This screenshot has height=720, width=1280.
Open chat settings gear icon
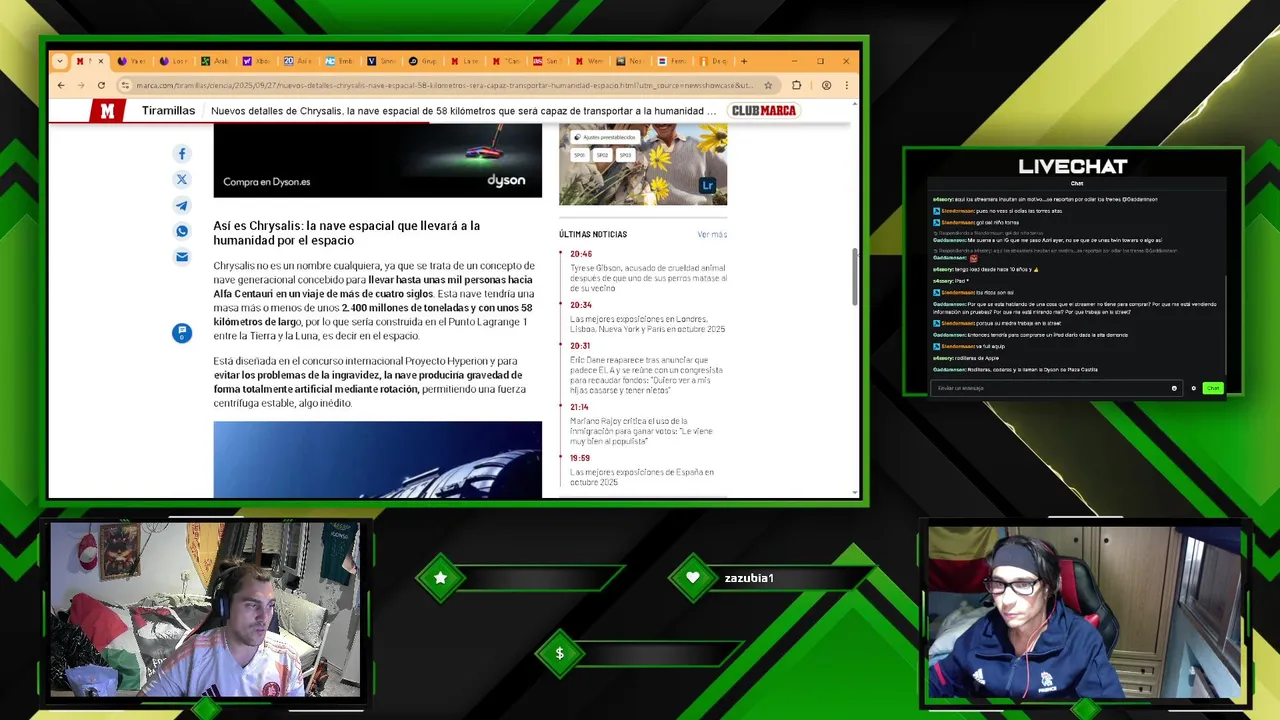[x=1193, y=388]
